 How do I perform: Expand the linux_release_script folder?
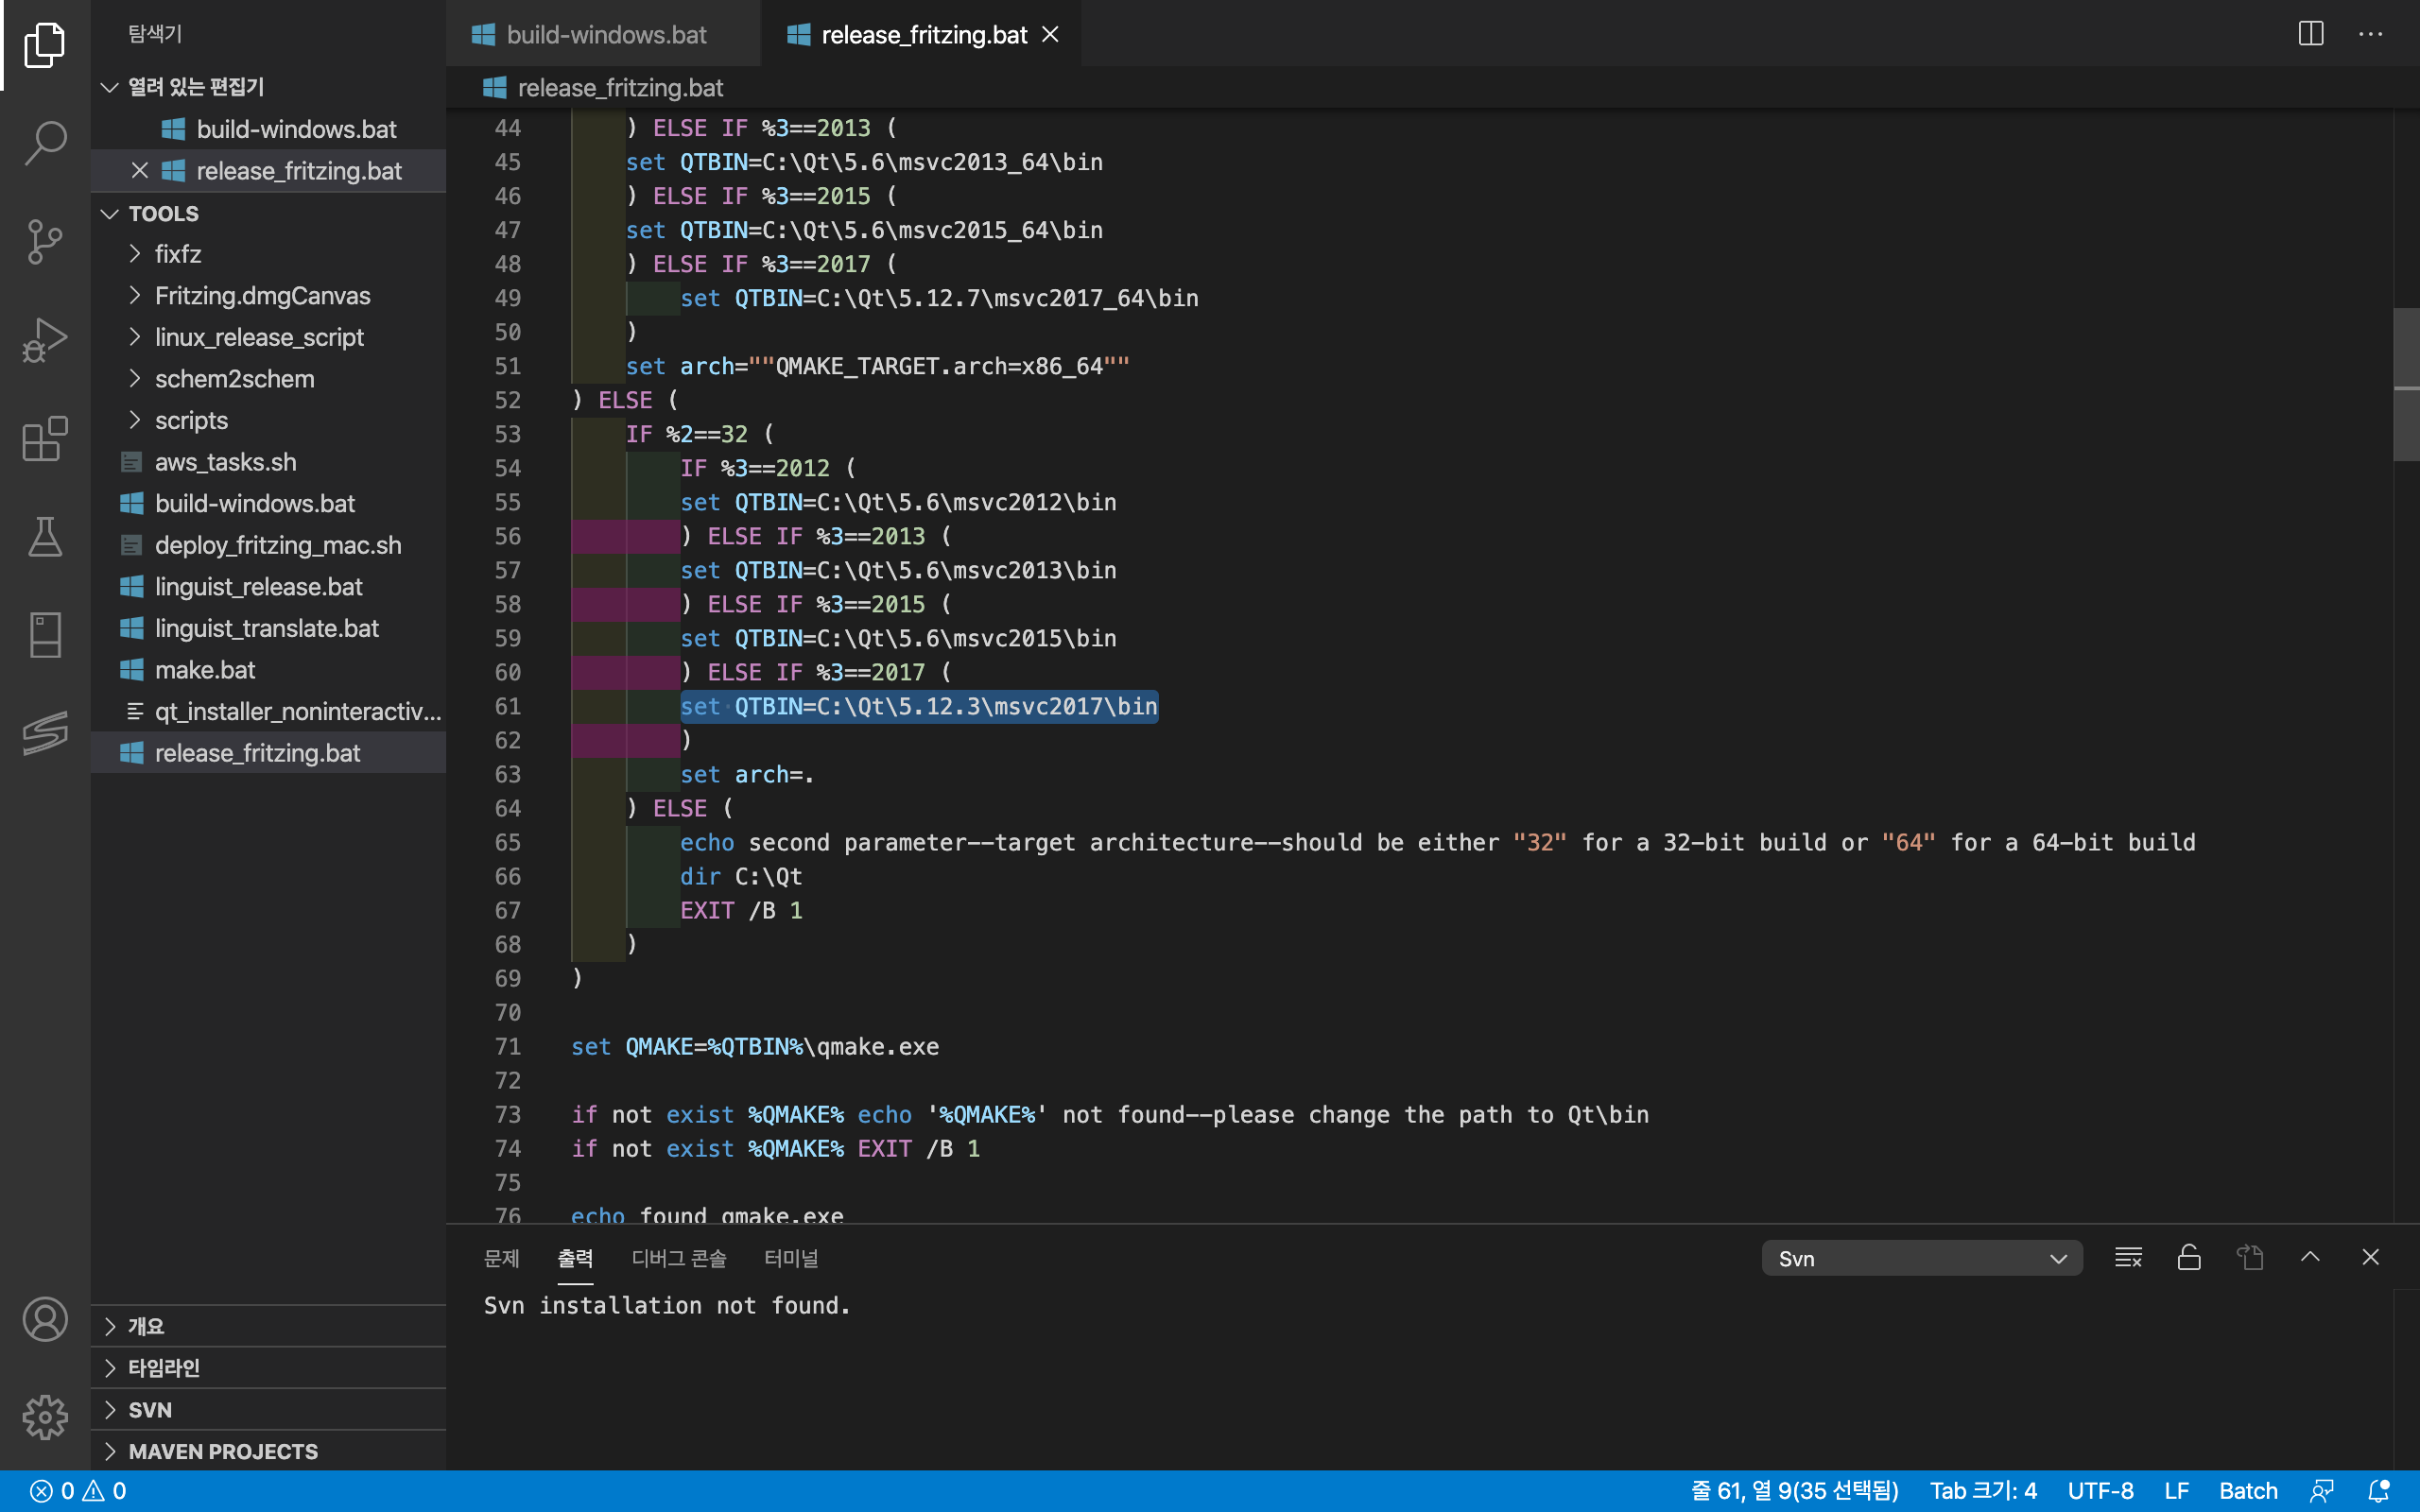(259, 337)
